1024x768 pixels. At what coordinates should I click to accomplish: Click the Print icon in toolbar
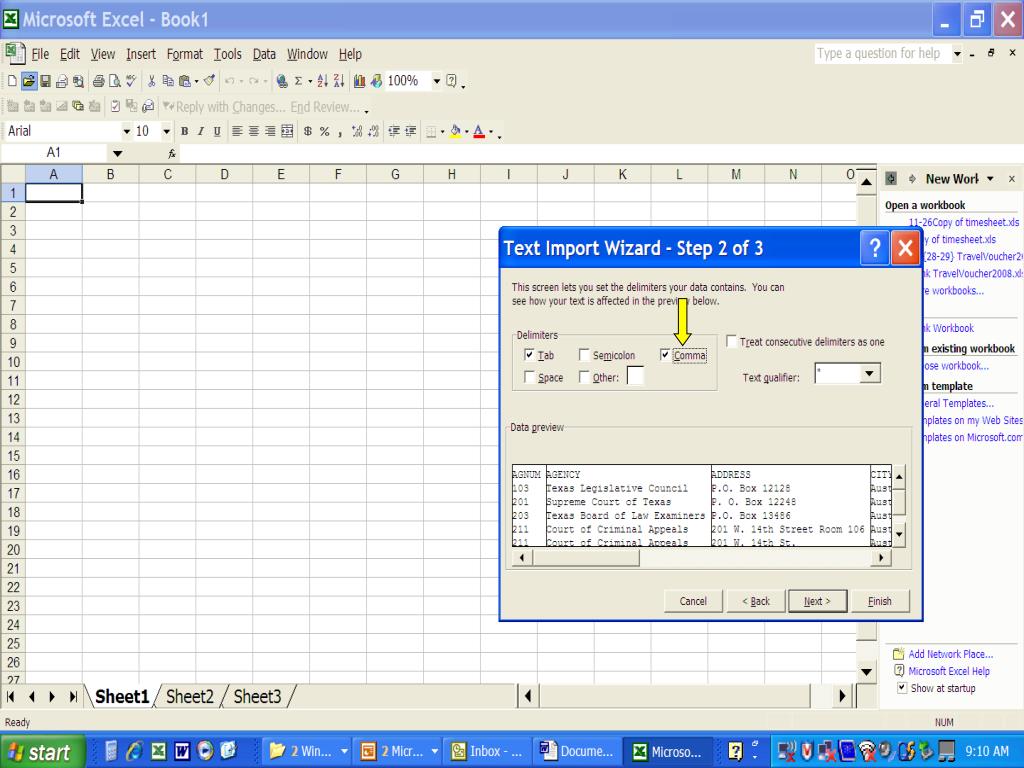click(x=99, y=81)
